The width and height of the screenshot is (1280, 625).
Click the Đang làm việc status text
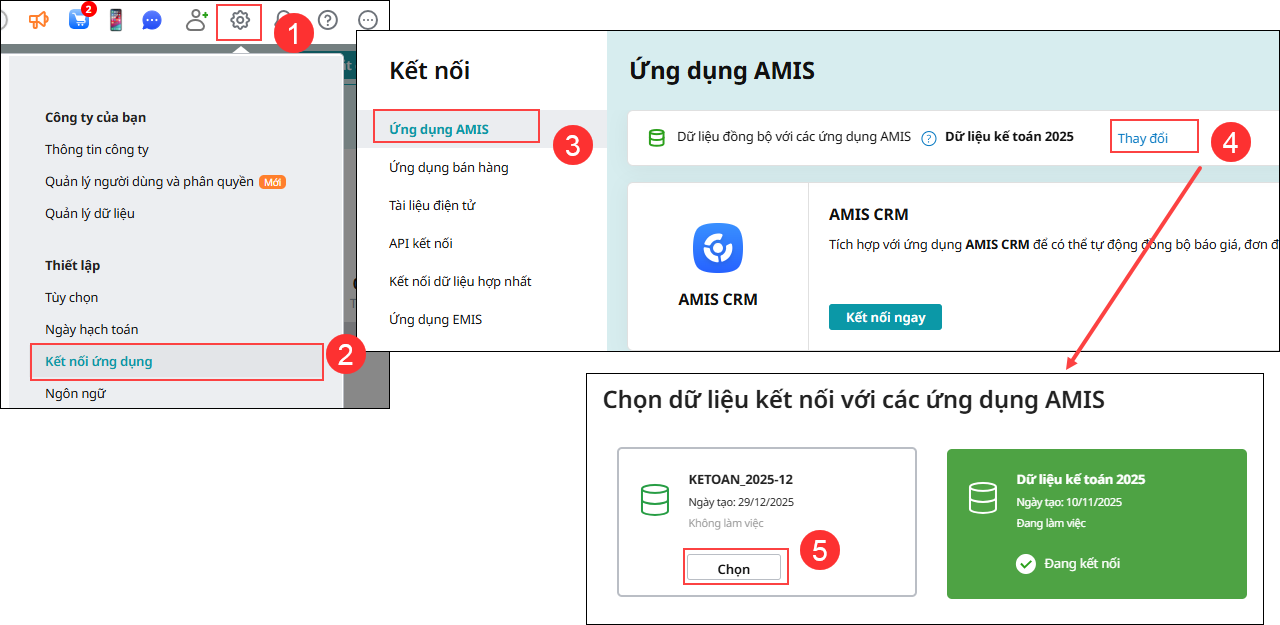(1051, 523)
